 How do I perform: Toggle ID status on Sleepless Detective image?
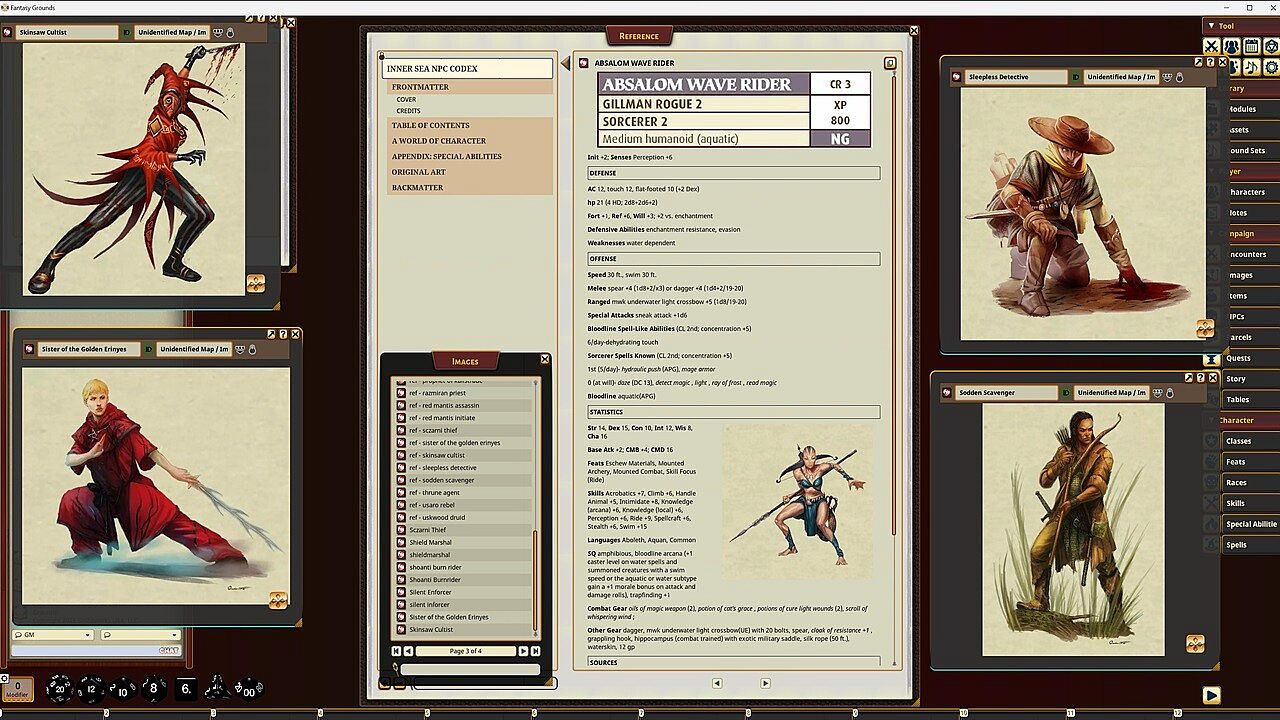[x=1075, y=77]
